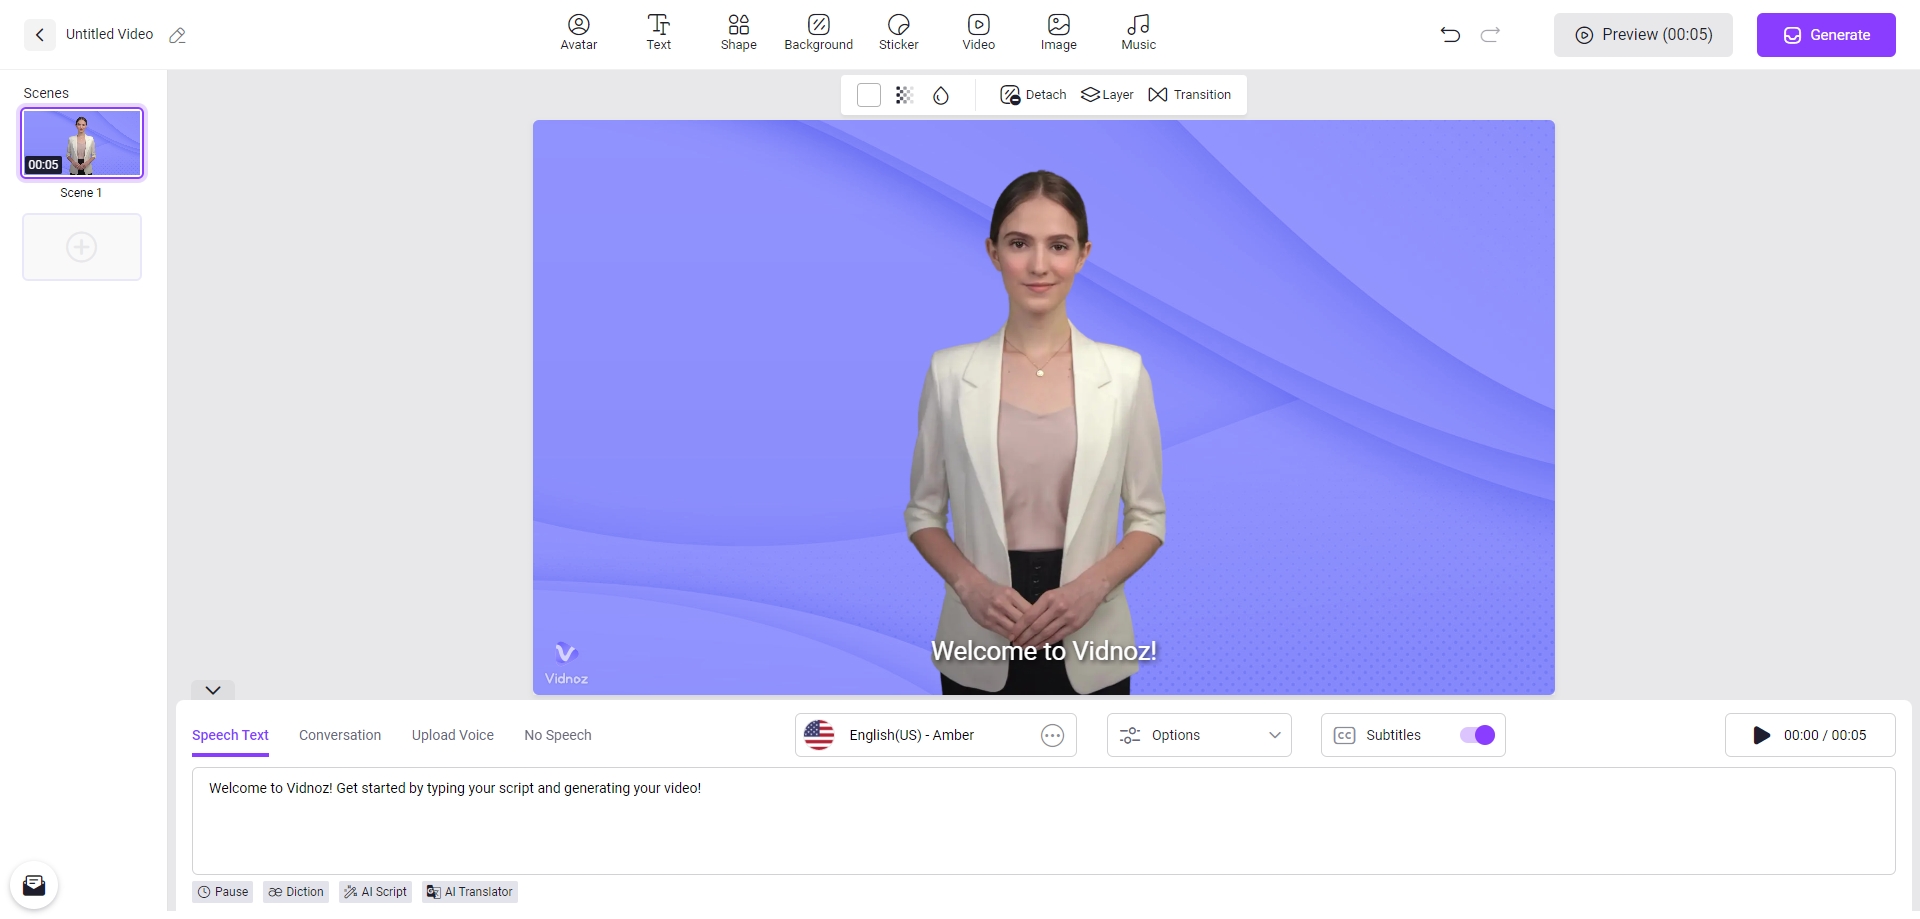Open the Text tool
1920x919 pixels.
(x=658, y=32)
